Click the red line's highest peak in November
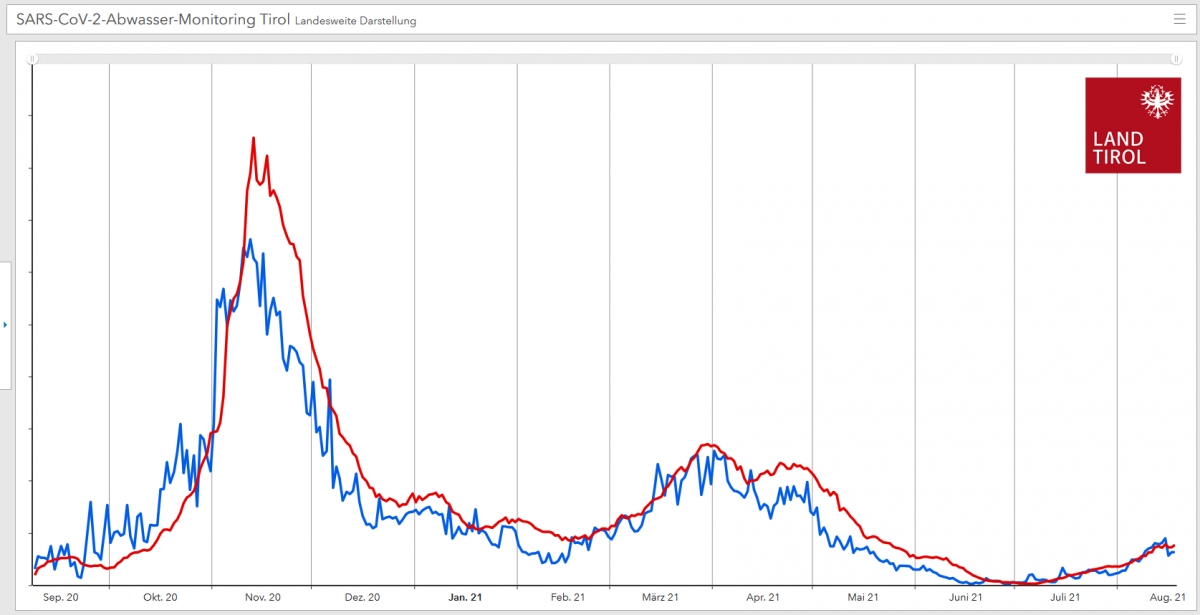Screen dimensions: 1200x615 [x=253, y=138]
